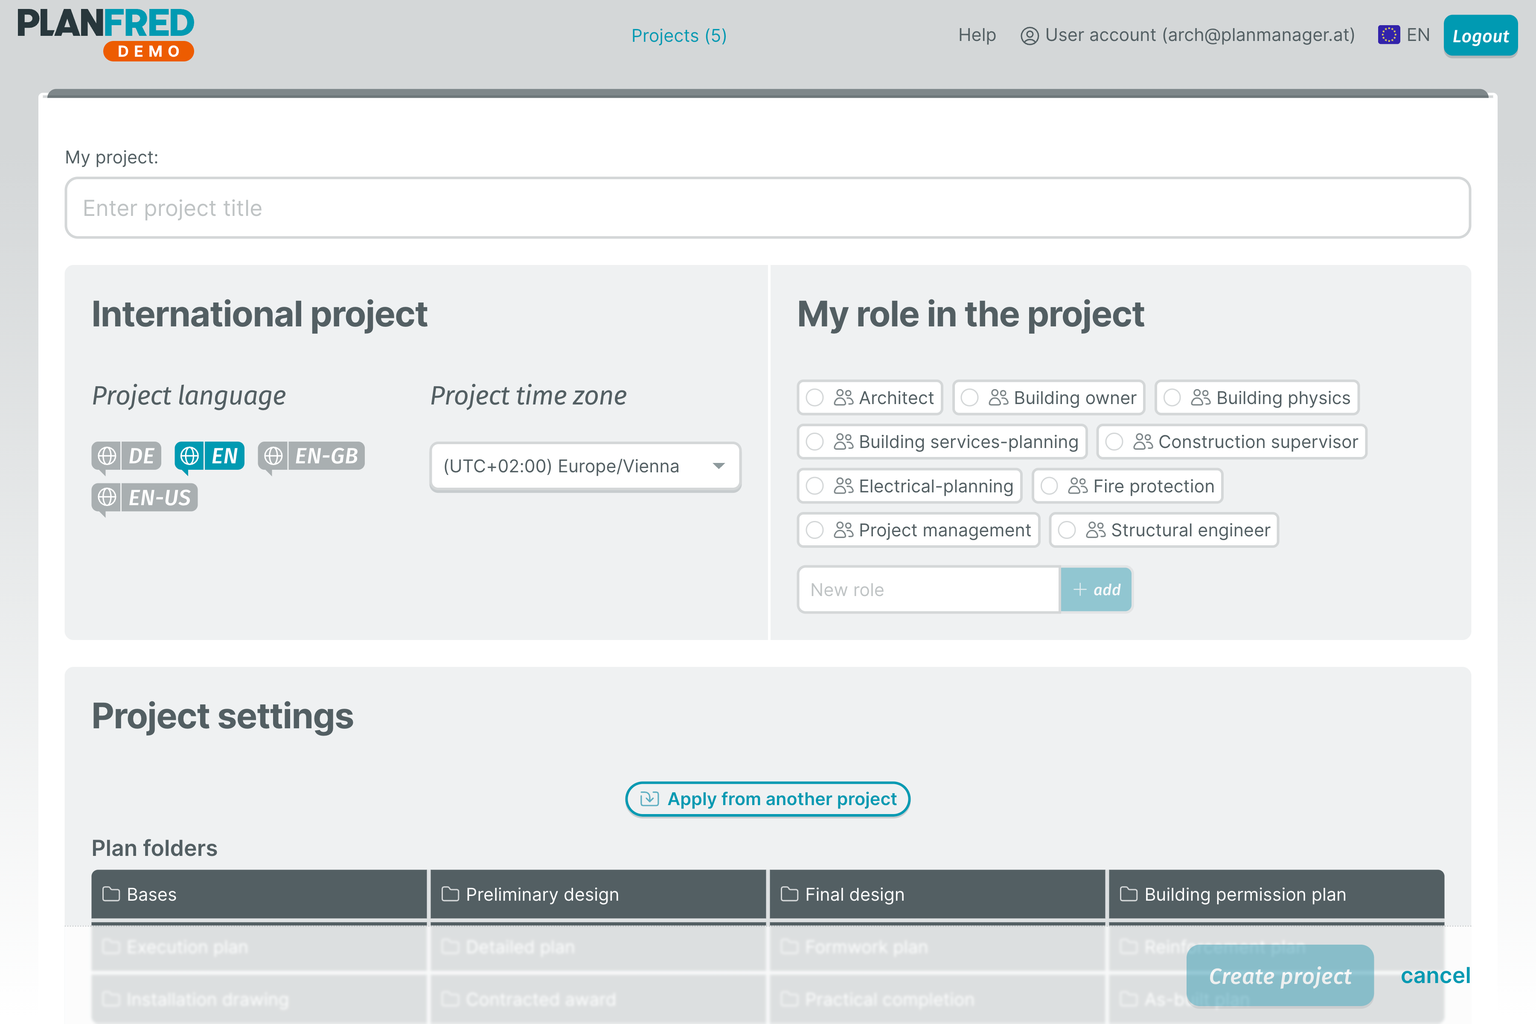Click the people icon beside Building owner

(999, 398)
